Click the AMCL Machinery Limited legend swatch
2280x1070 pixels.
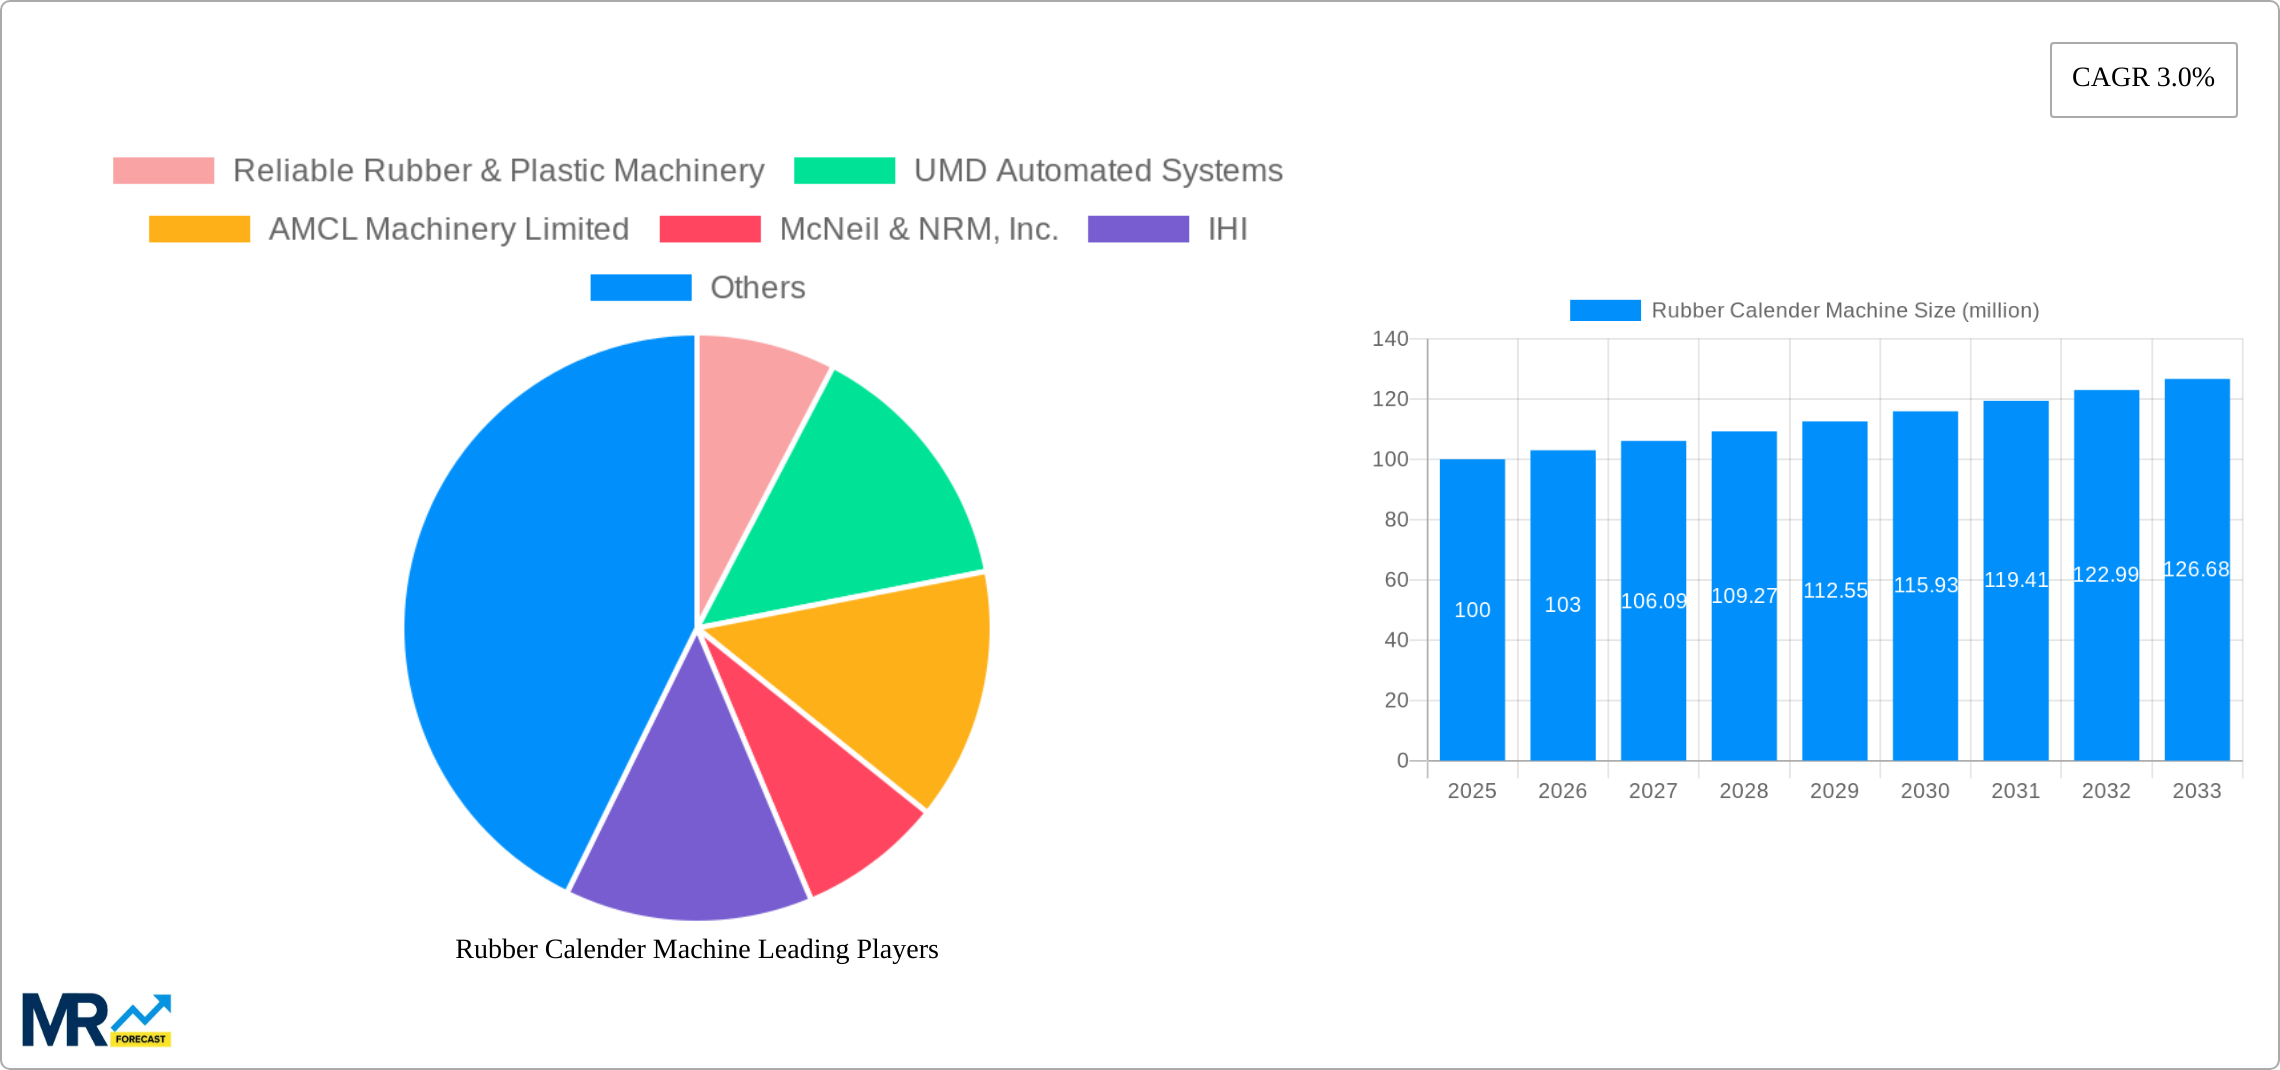[x=198, y=229]
